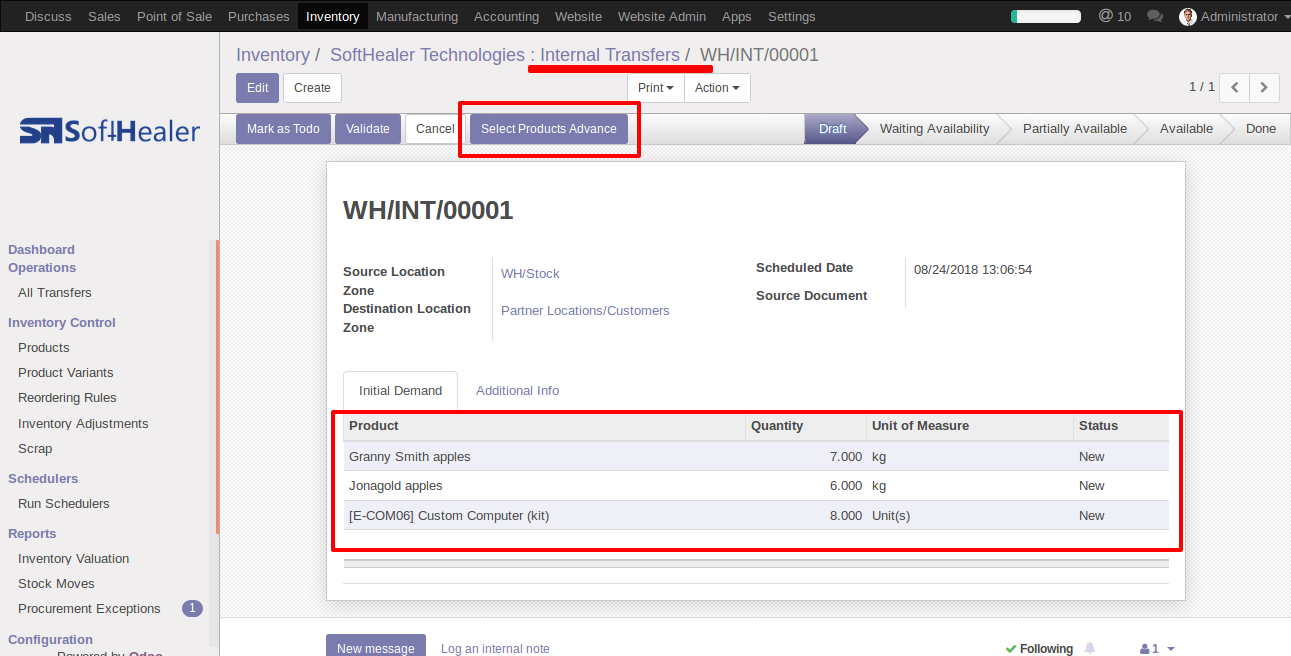
Task: Open the Website Admin menu
Action: [662, 16]
